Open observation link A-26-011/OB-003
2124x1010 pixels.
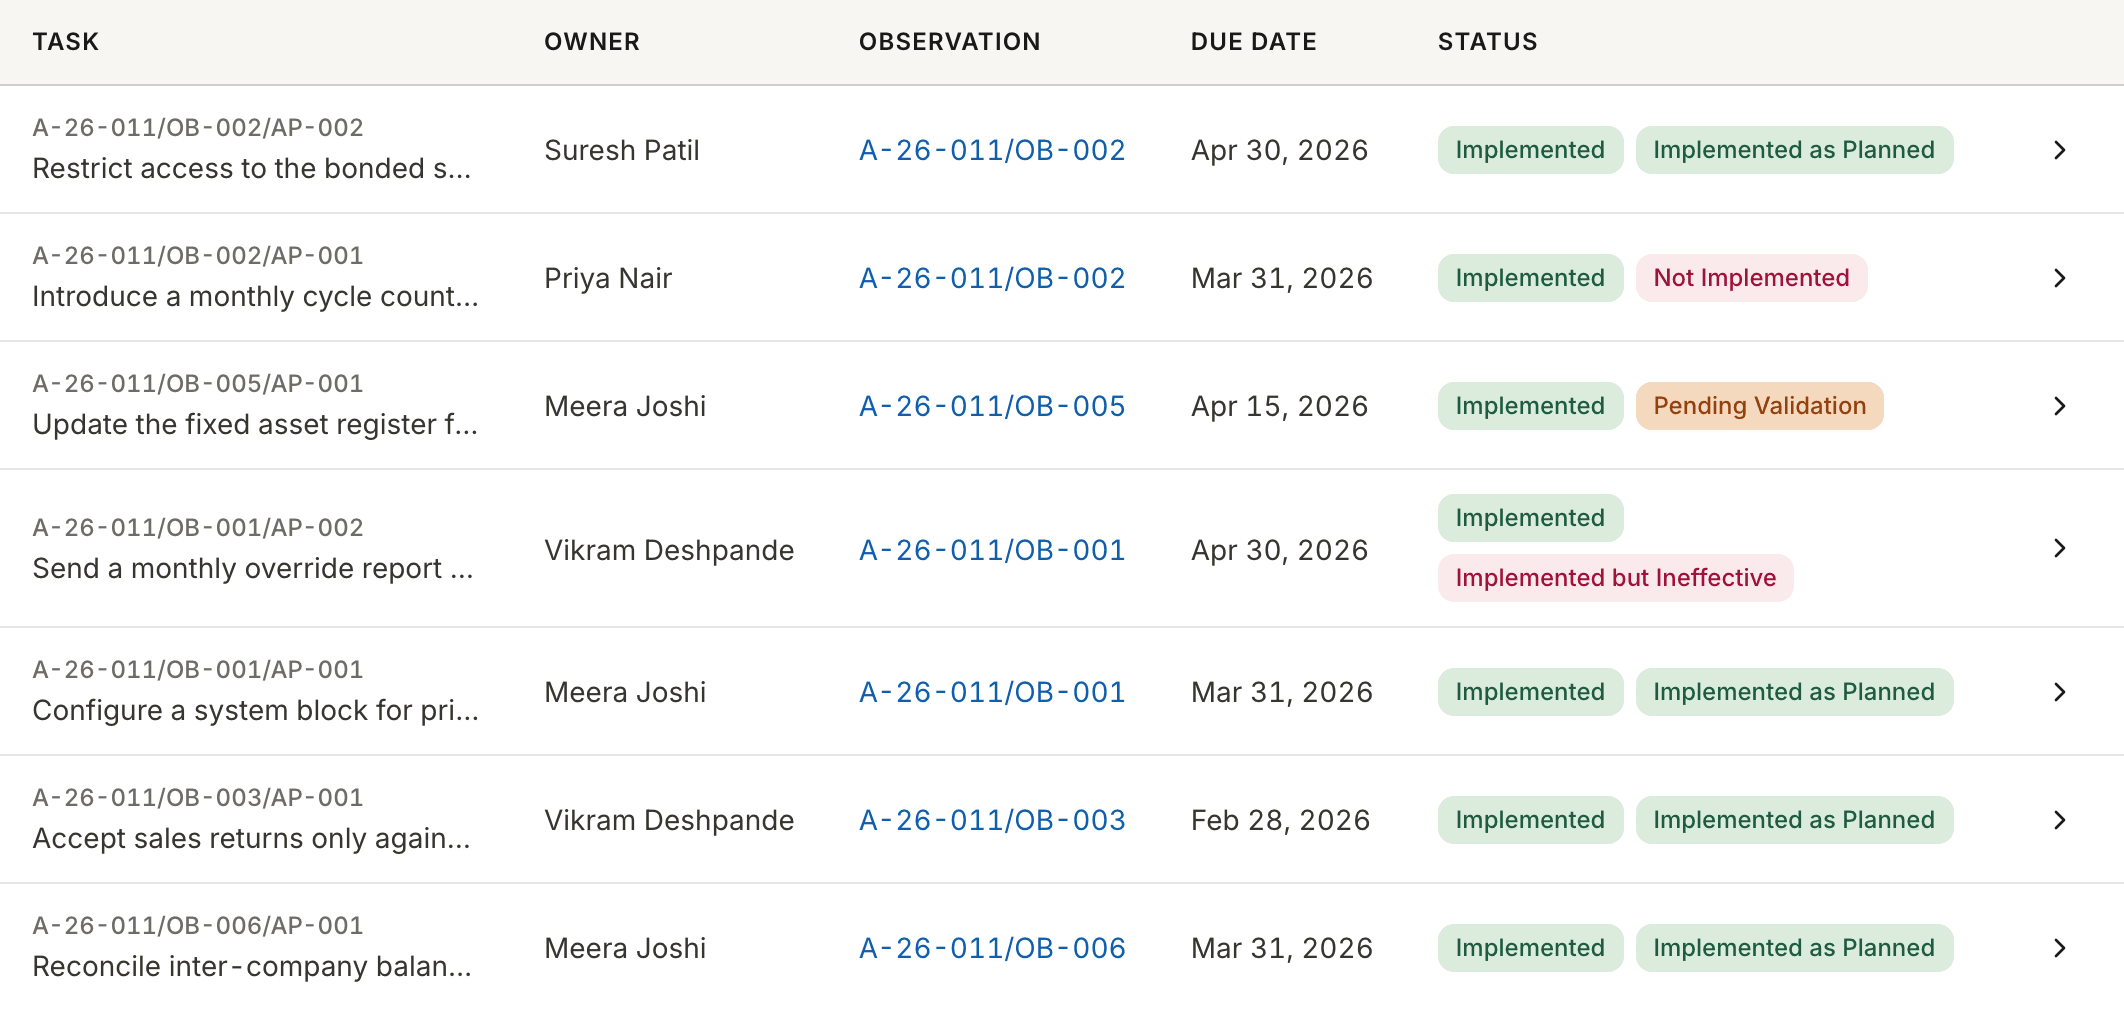pyautogui.click(x=992, y=820)
